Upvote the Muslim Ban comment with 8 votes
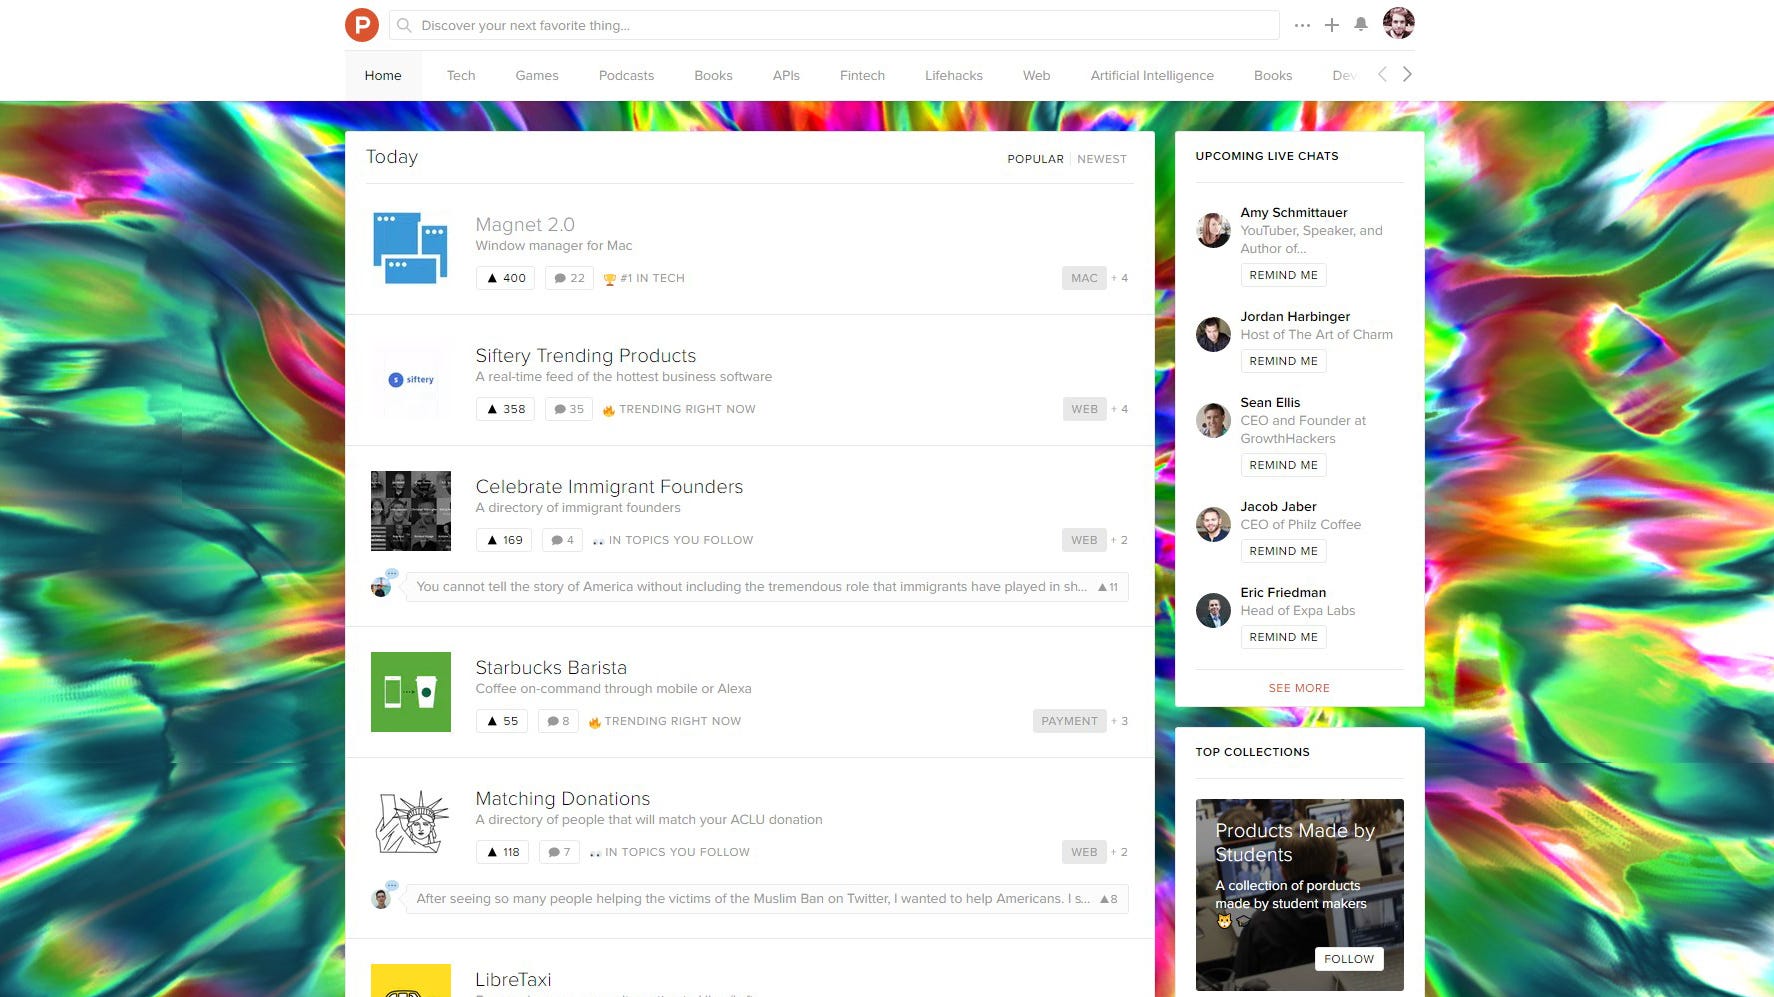Image resolution: width=1774 pixels, height=997 pixels. [1109, 899]
